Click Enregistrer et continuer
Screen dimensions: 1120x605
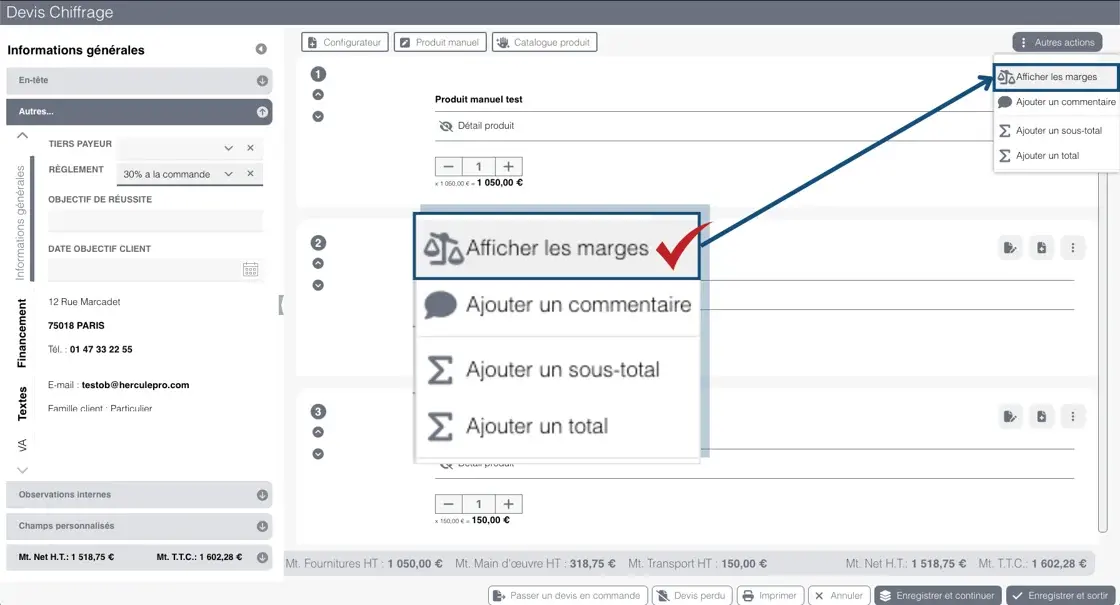[x=937, y=596]
